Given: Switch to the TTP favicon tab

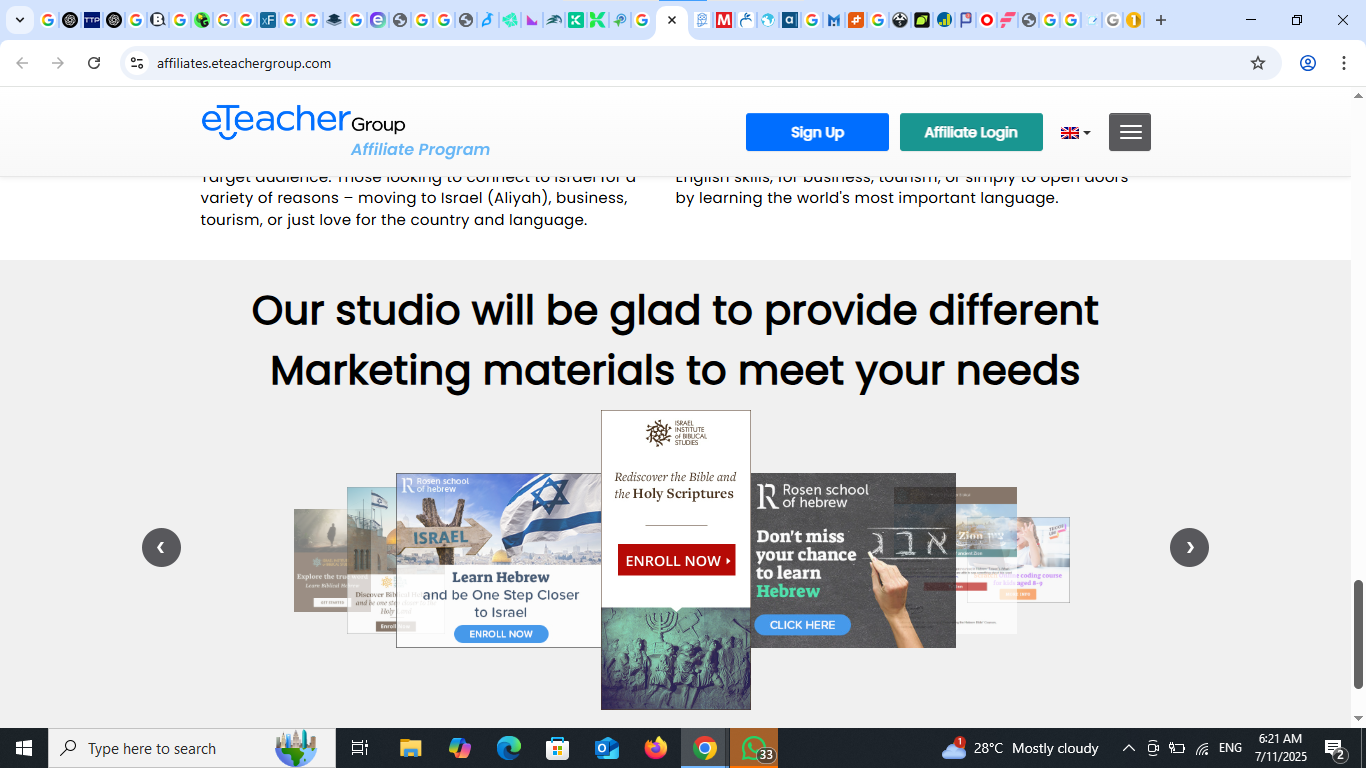Looking at the screenshot, I should 92,20.
